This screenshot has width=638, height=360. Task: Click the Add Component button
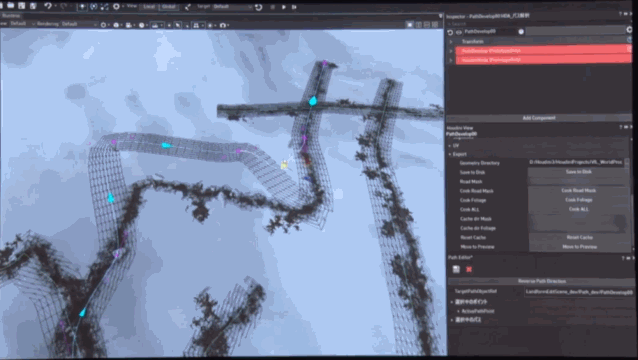point(539,118)
